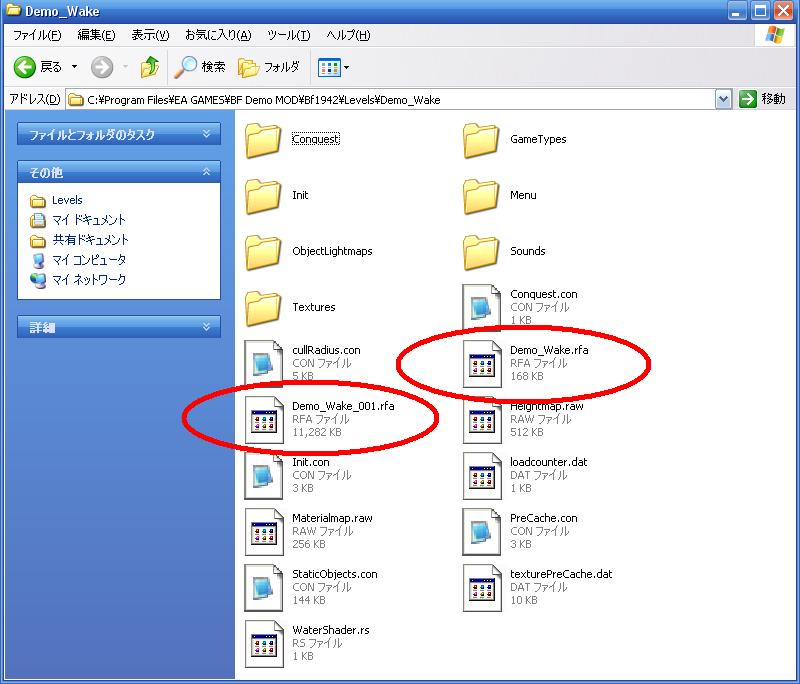Toggle the フォルダ folders pane
The height and width of the screenshot is (684, 800).
point(269,67)
